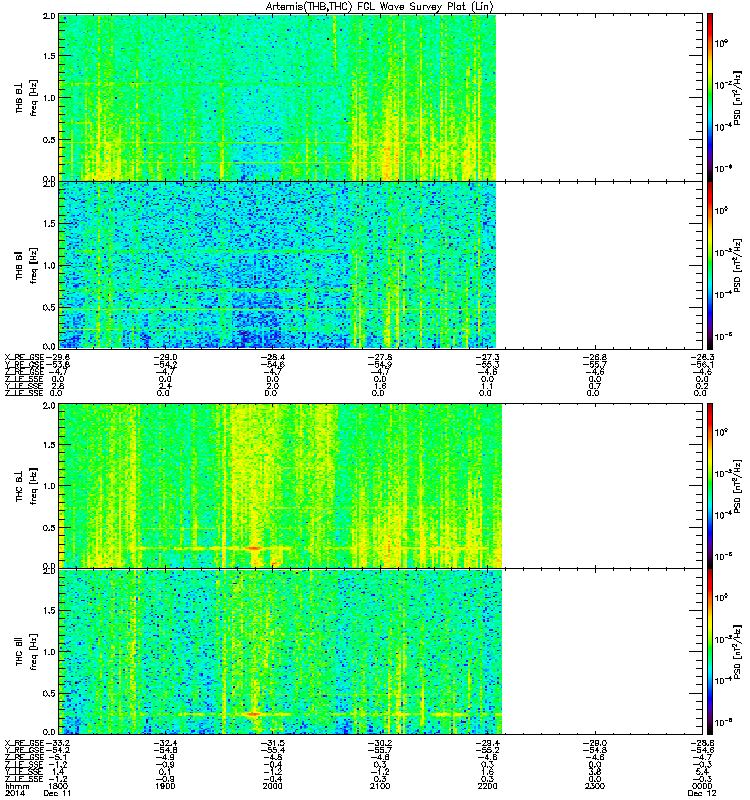The width and height of the screenshot is (750, 800).
Task: Click the 1.5 frequency tick on THB B∥ axis
Action: [x=49, y=223]
